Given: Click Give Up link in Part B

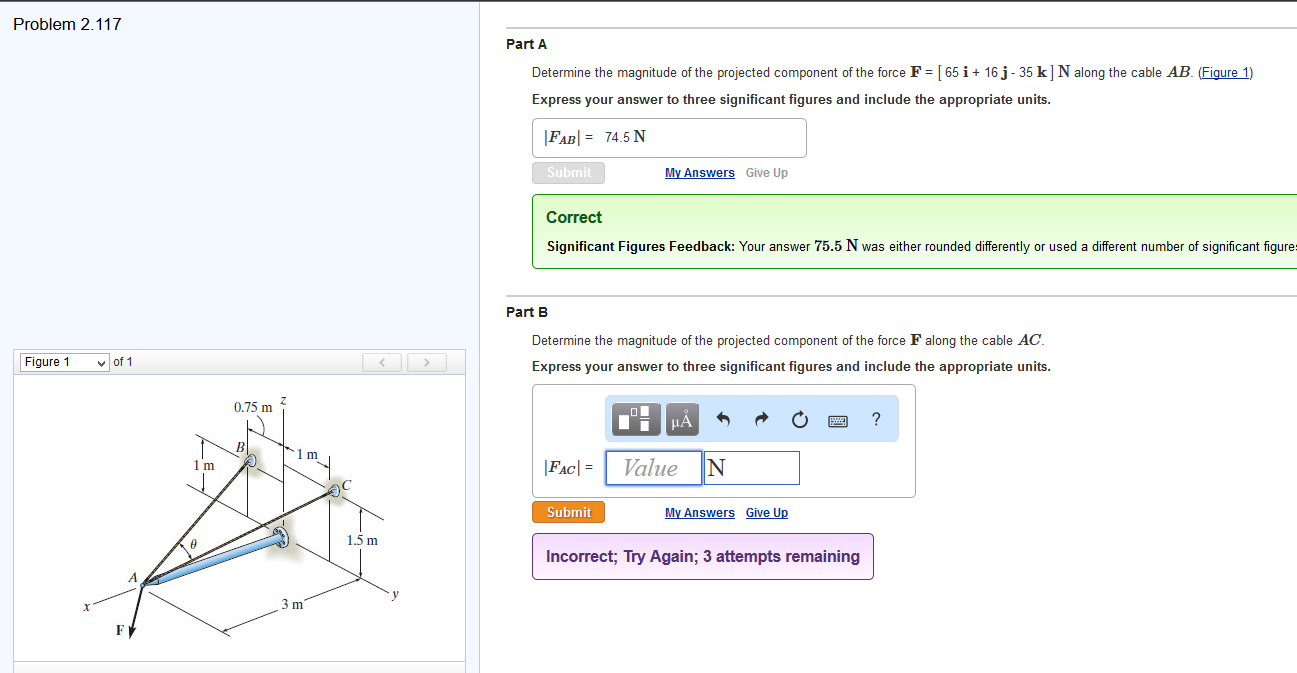Looking at the screenshot, I should pyautogui.click(x=766, y=513).
